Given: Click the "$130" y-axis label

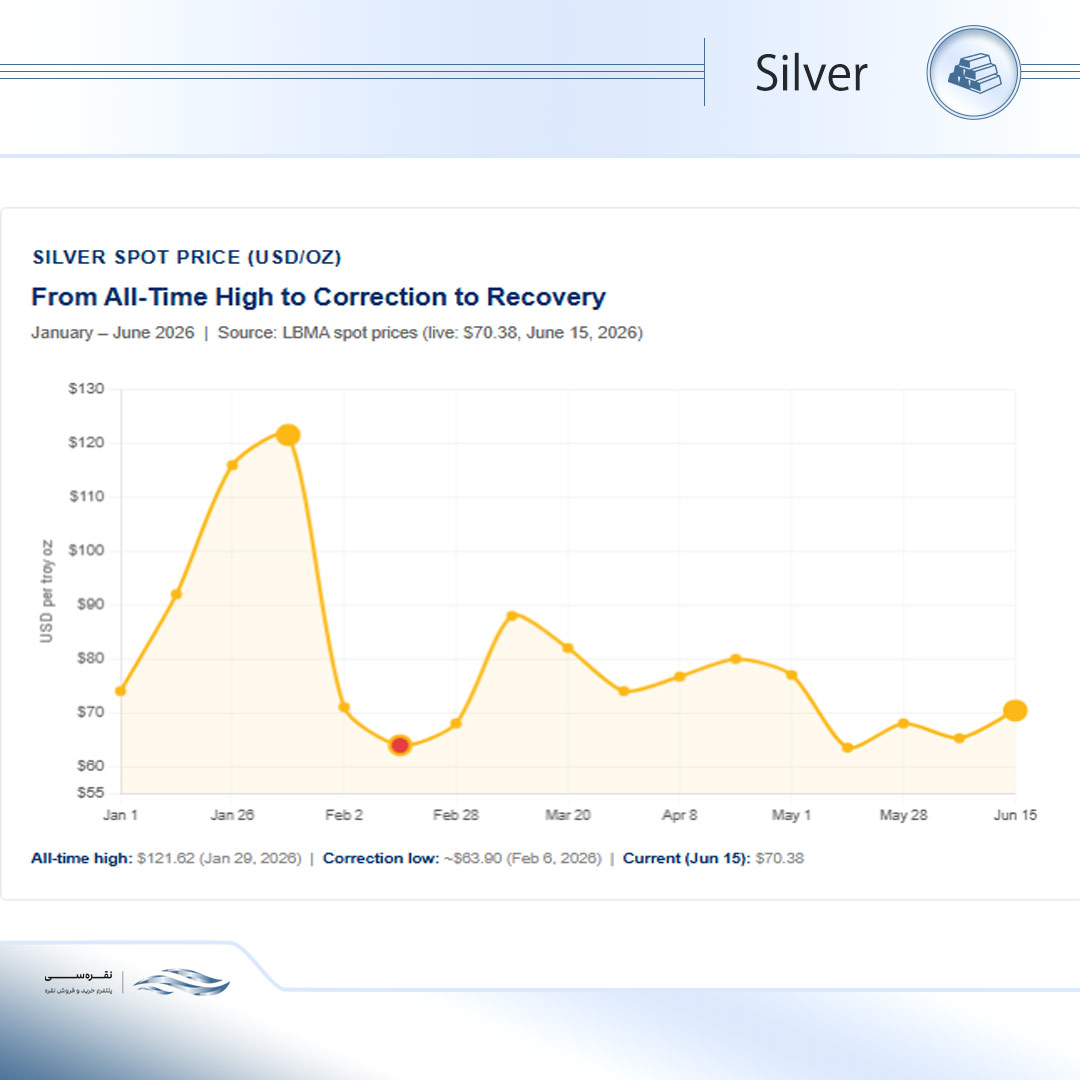Looking at the screenshot, I should (86, 388).
